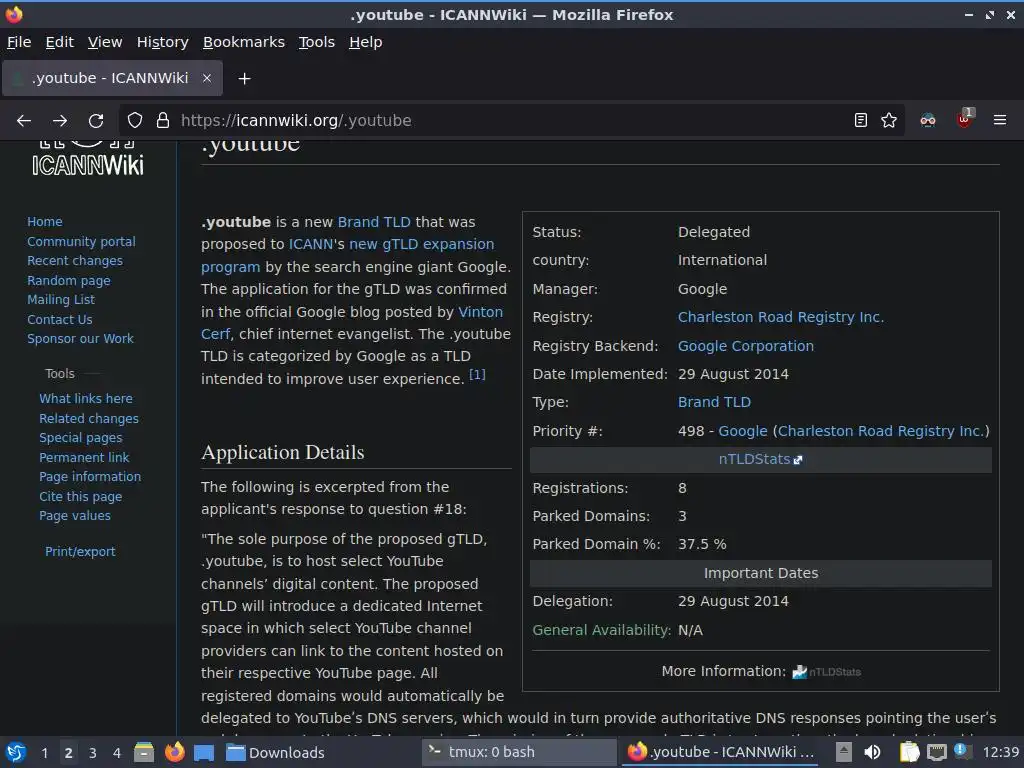Viewport: 1024px width, 768px height.
Task: Open Contact Us link
Action: tap(59, 319)
